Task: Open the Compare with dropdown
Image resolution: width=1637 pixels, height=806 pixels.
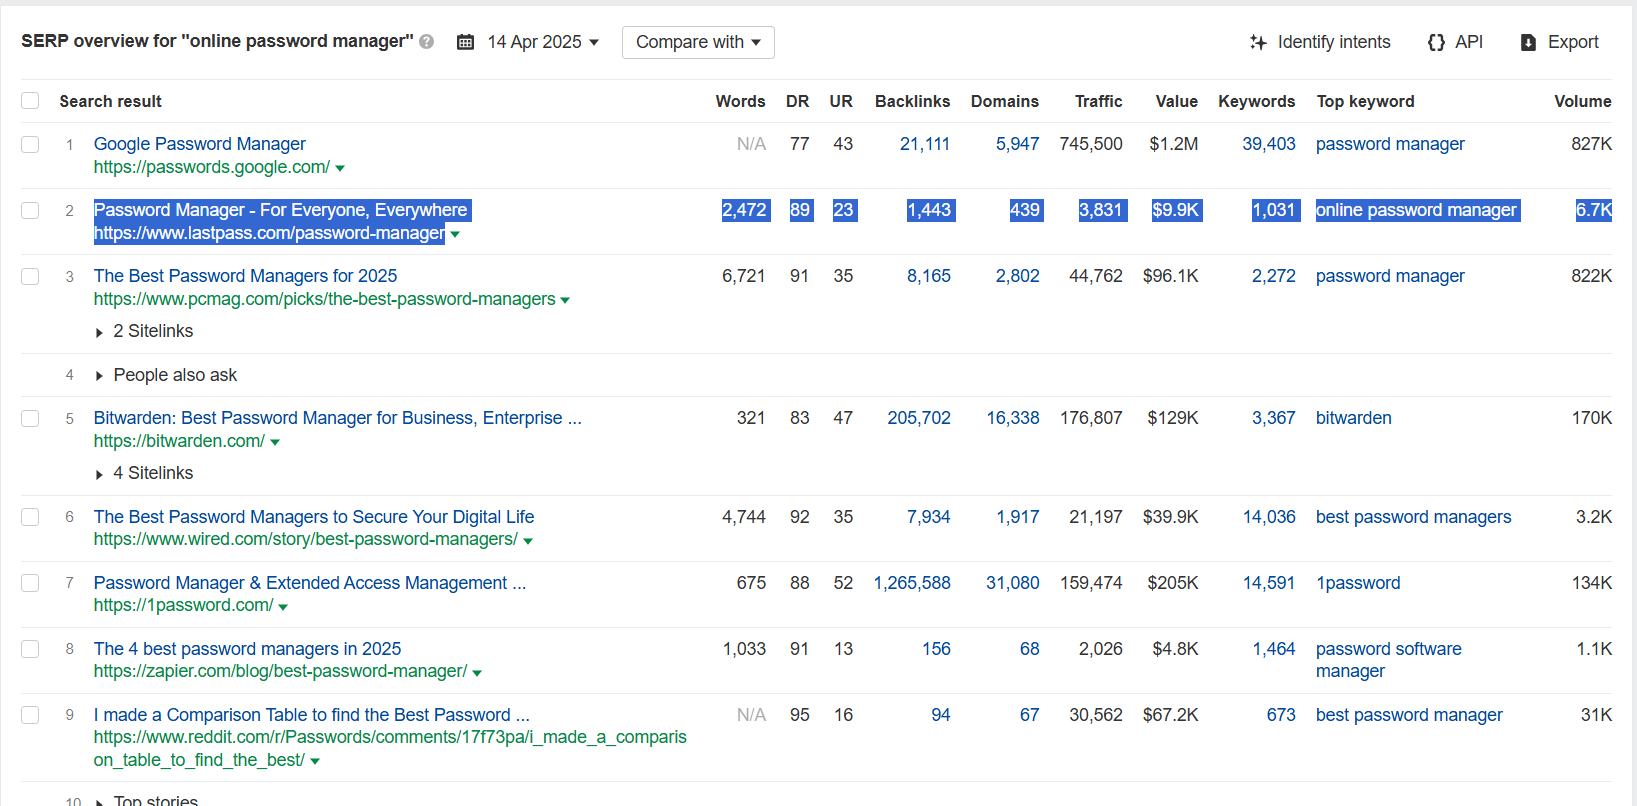Action: [x=698, y=42]
